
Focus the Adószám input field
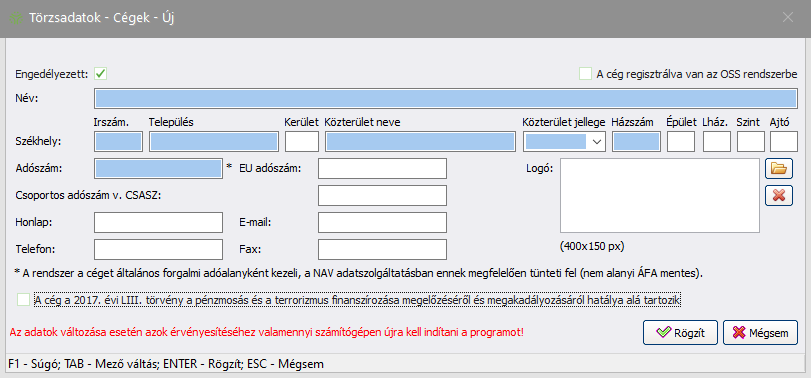tap(158, 169)
